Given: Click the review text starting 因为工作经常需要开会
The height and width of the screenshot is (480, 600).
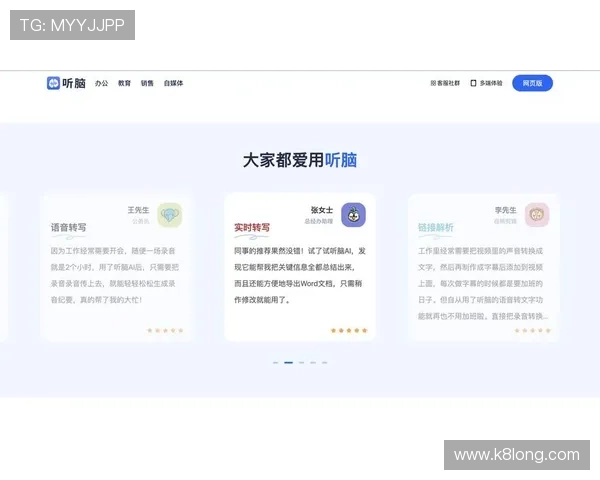Looking at the screenshot, I should (x=115, y=275).
